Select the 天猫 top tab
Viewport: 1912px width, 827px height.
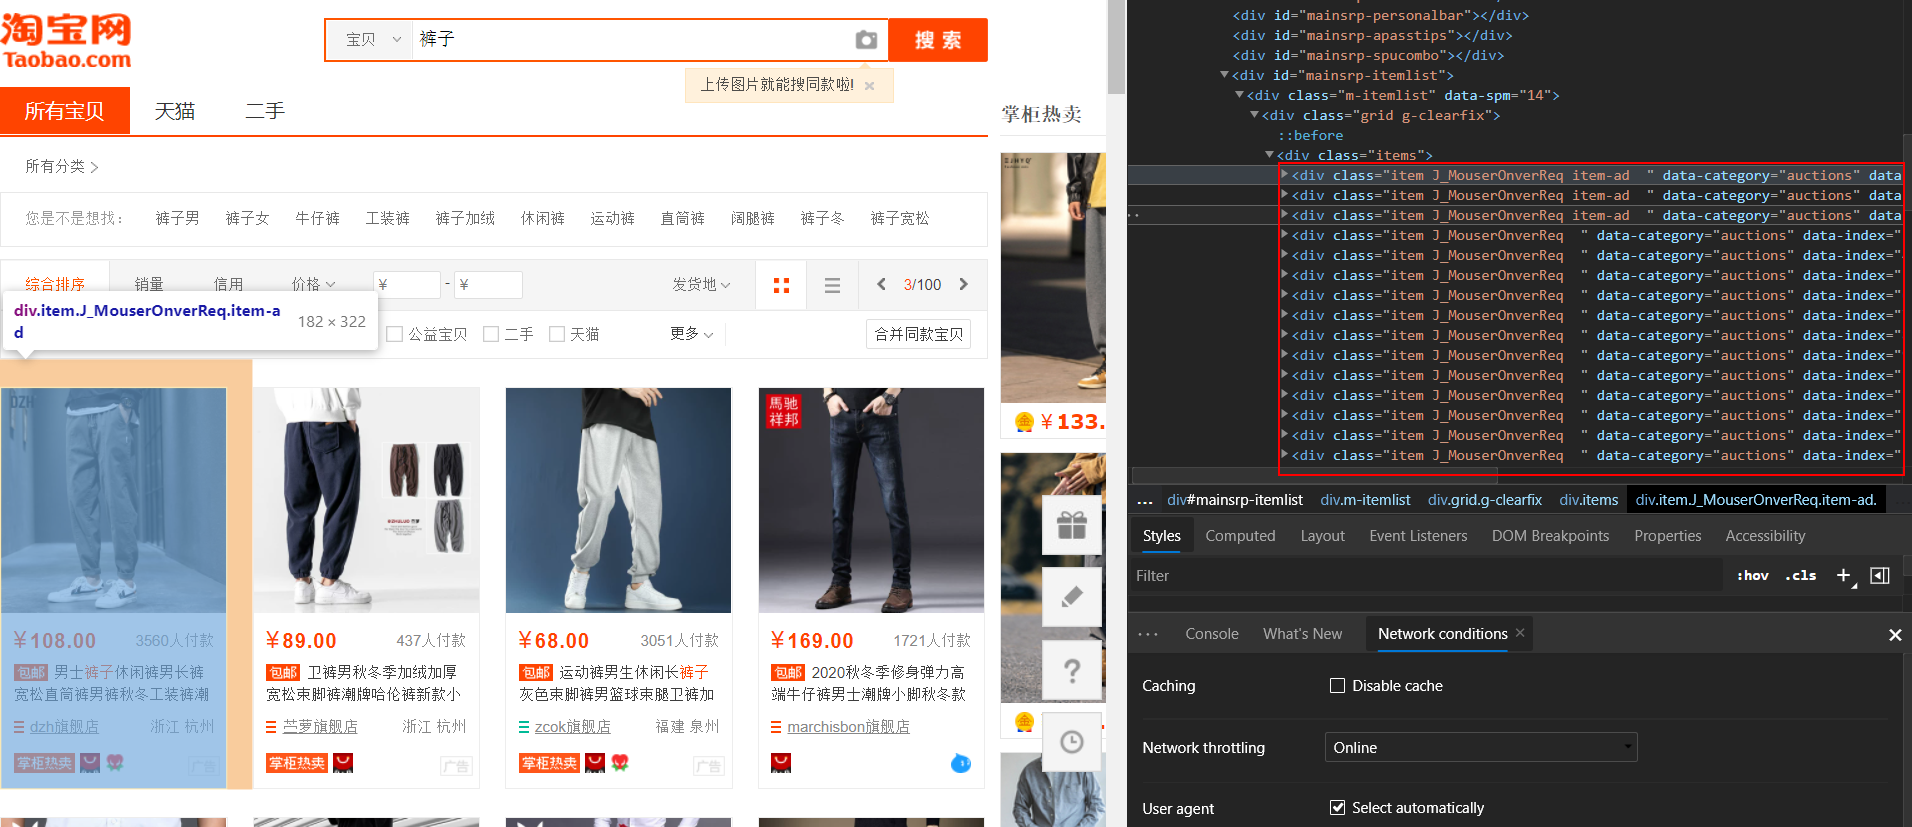(175, 111)
